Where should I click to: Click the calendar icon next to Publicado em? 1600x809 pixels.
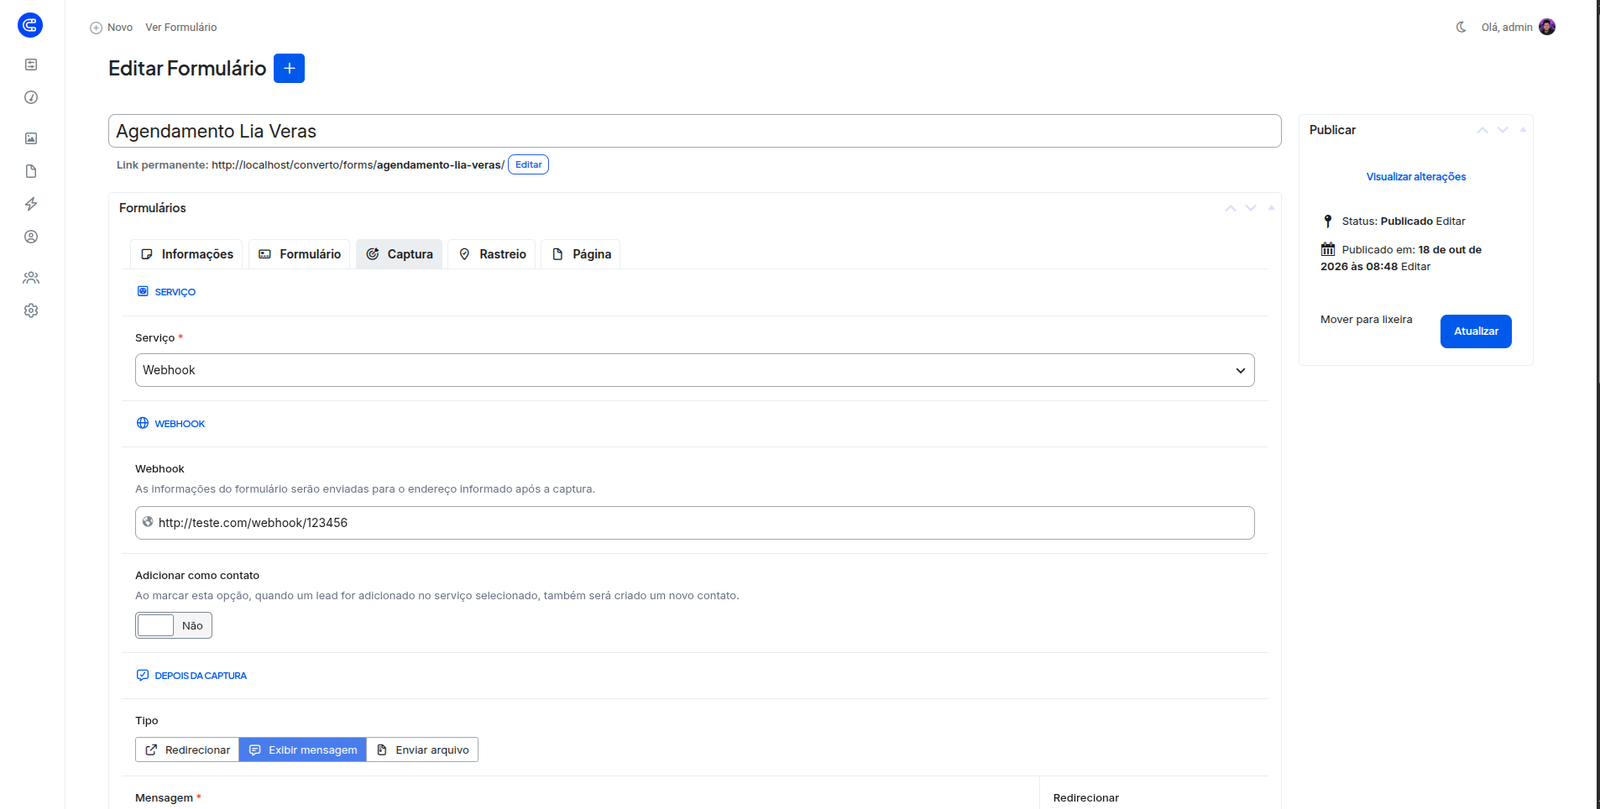[x=1328, y=249]
